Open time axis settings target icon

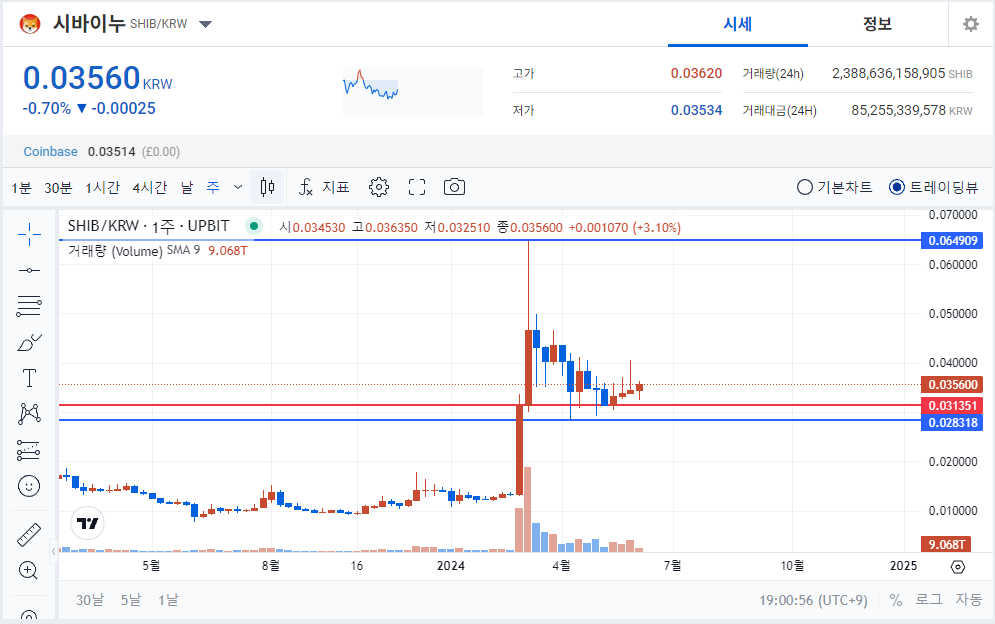point(958,567)
